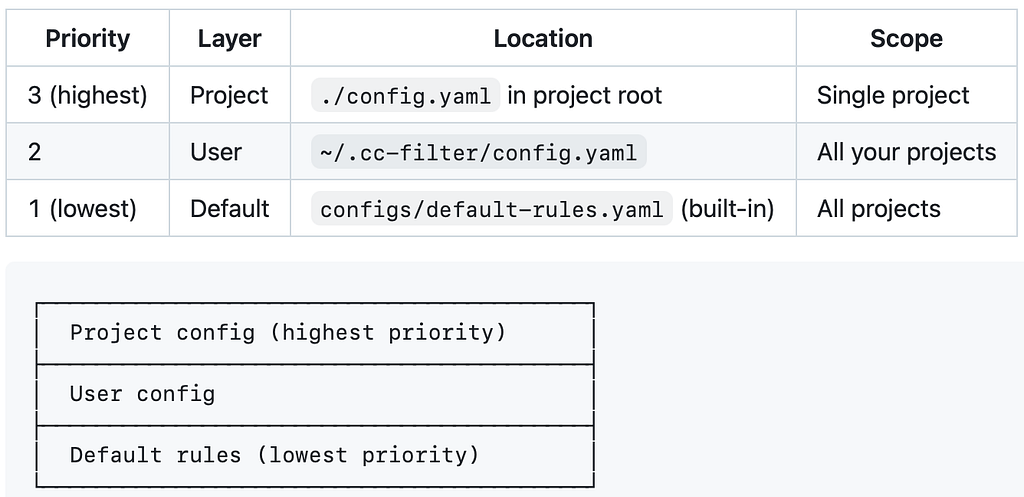Image resolution: width=1024 pixels, height=497 pixels.
Task: Click the Priority column header
Action: pos(88,38)
